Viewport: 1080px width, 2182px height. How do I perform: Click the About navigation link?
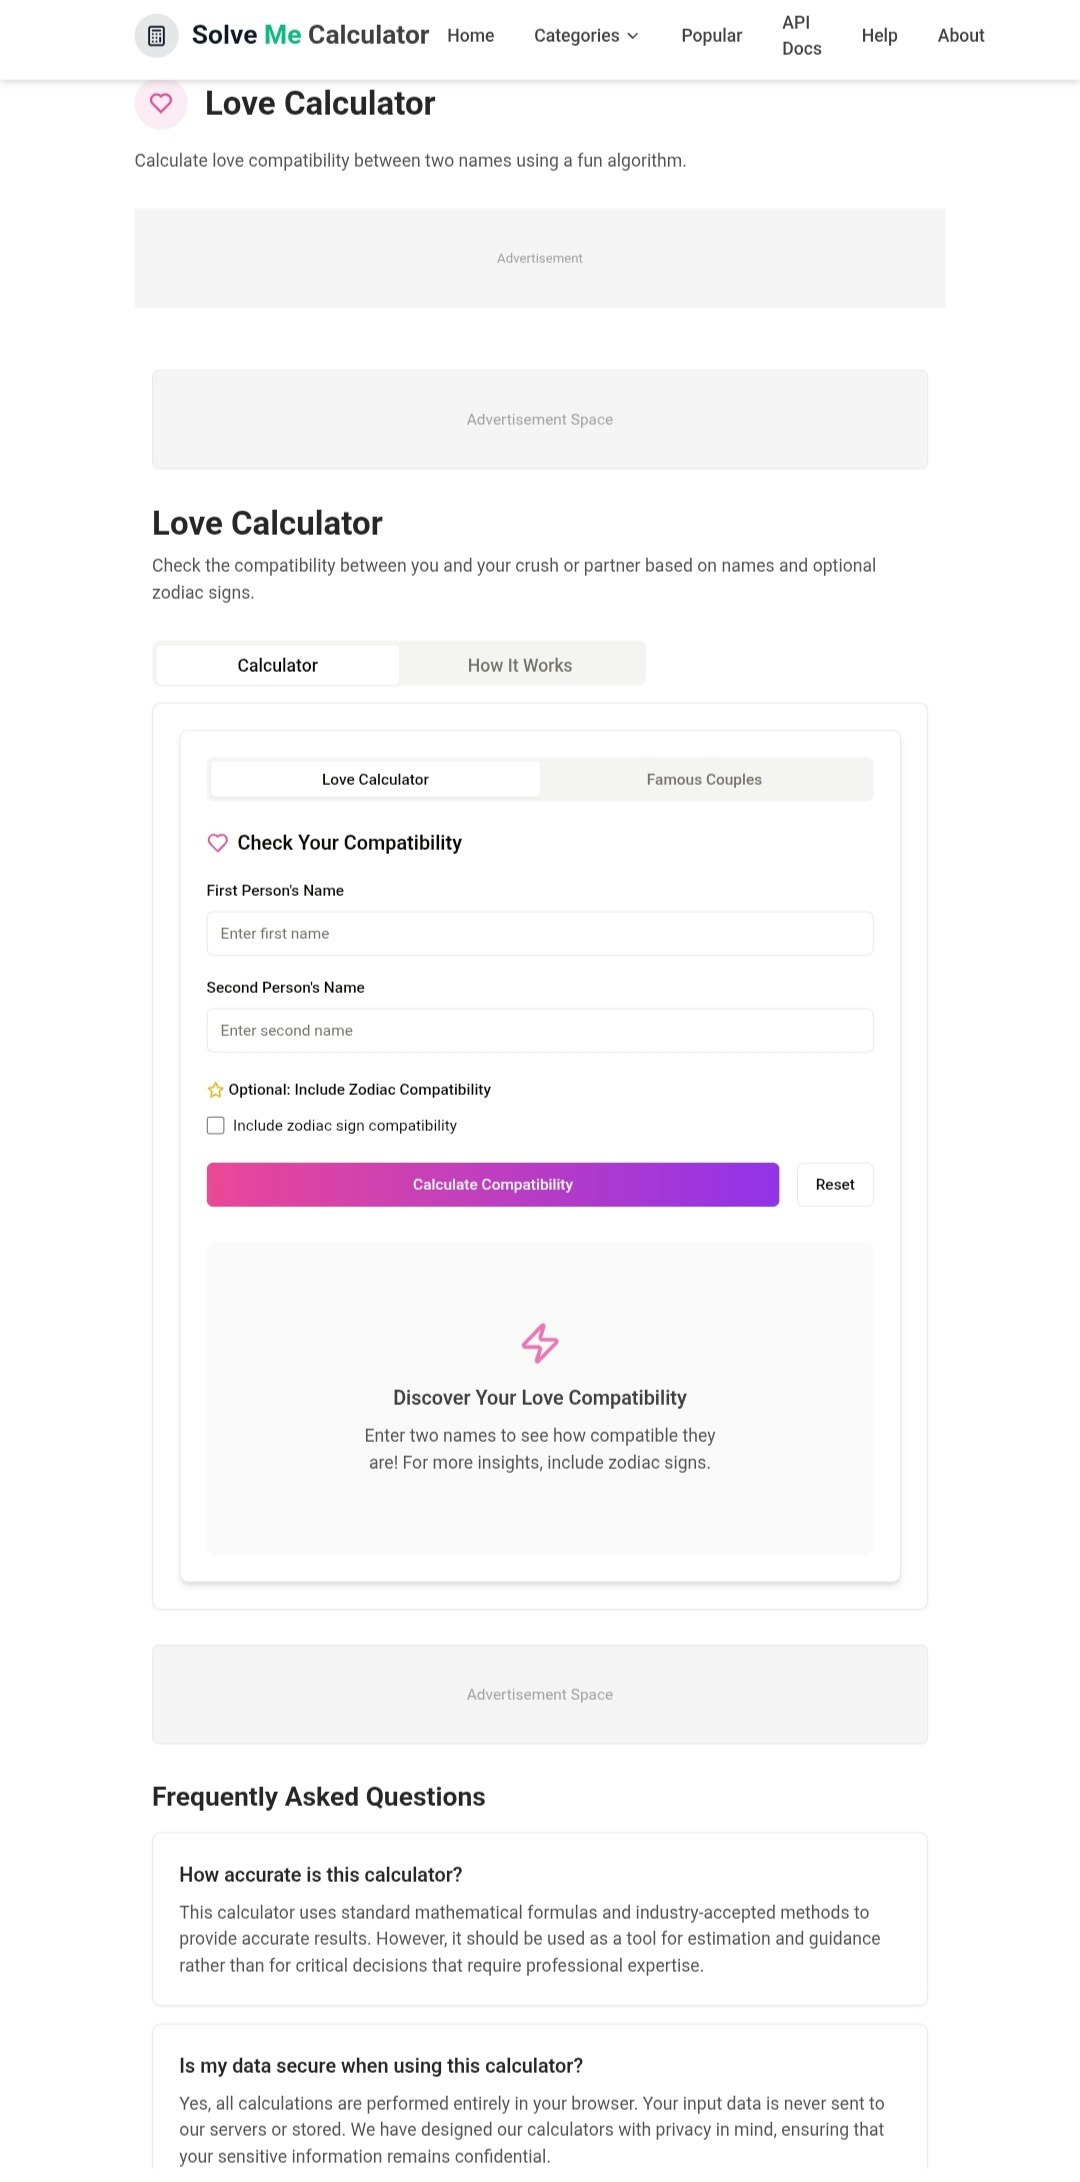tap(961, 36)
